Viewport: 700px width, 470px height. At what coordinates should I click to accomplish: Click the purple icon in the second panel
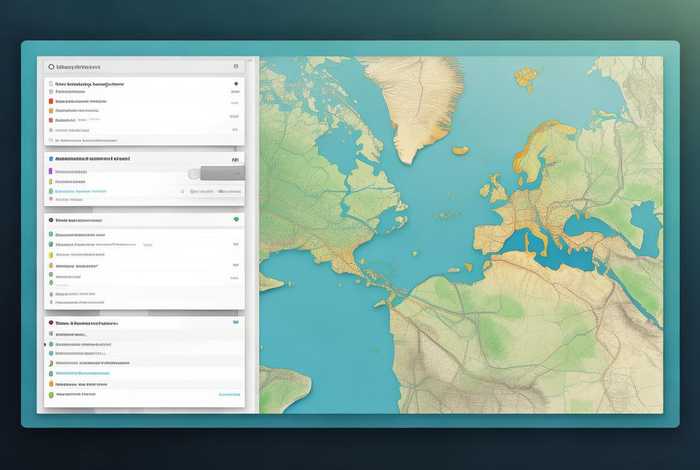[x=49, y=172]
